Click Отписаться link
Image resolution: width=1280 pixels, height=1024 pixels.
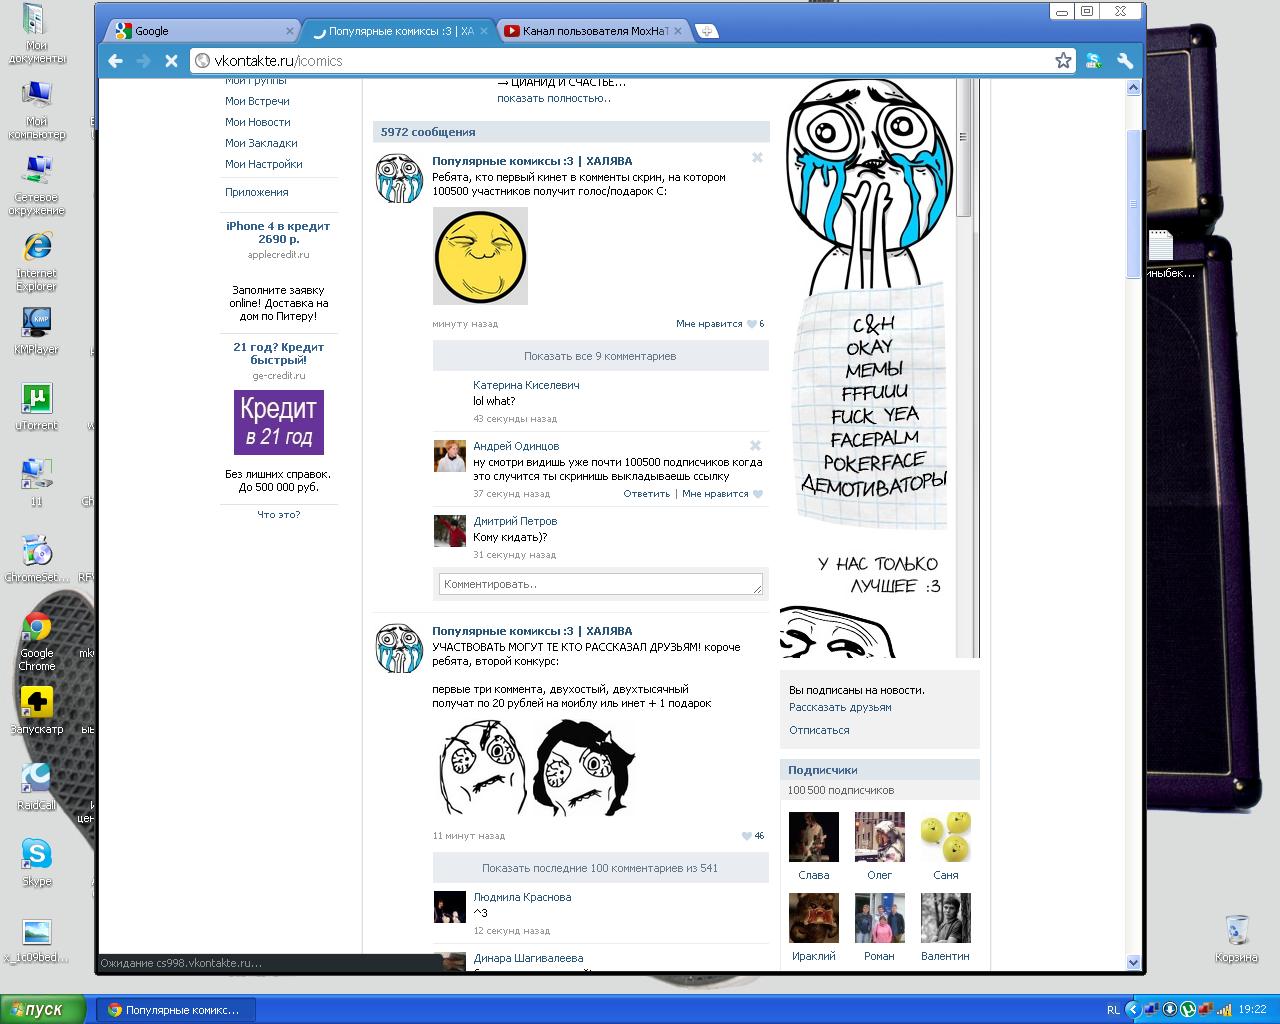(x=819, y=730)
